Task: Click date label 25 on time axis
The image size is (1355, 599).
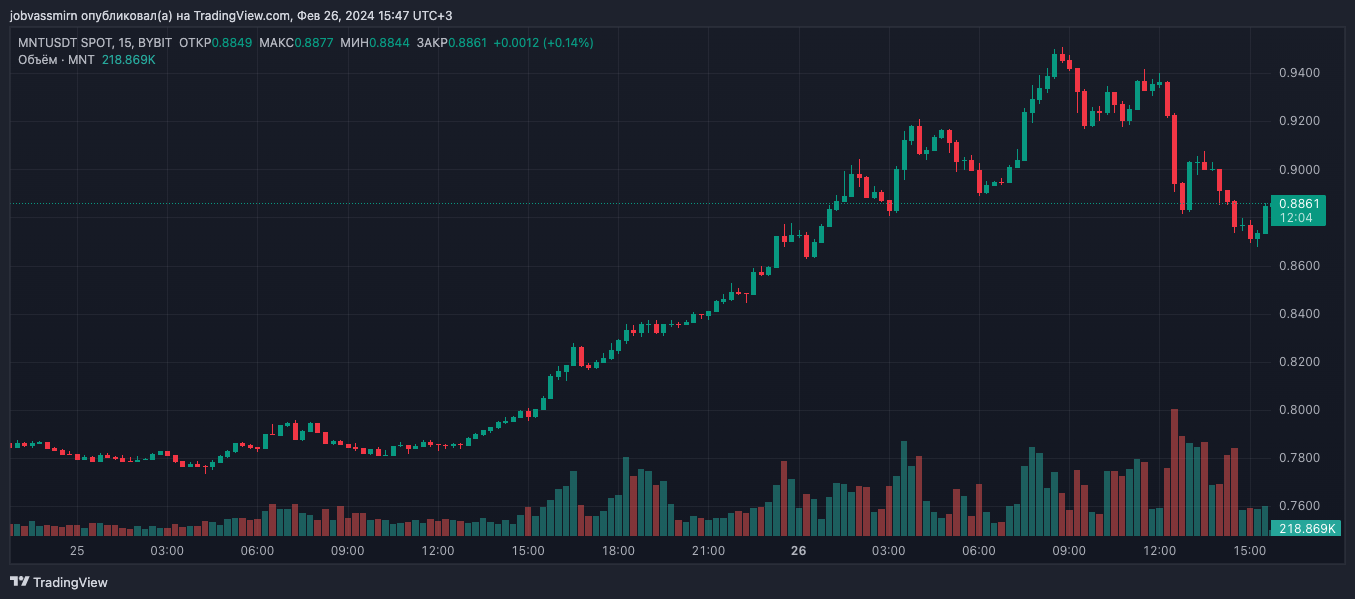Action: click(77, 551)
